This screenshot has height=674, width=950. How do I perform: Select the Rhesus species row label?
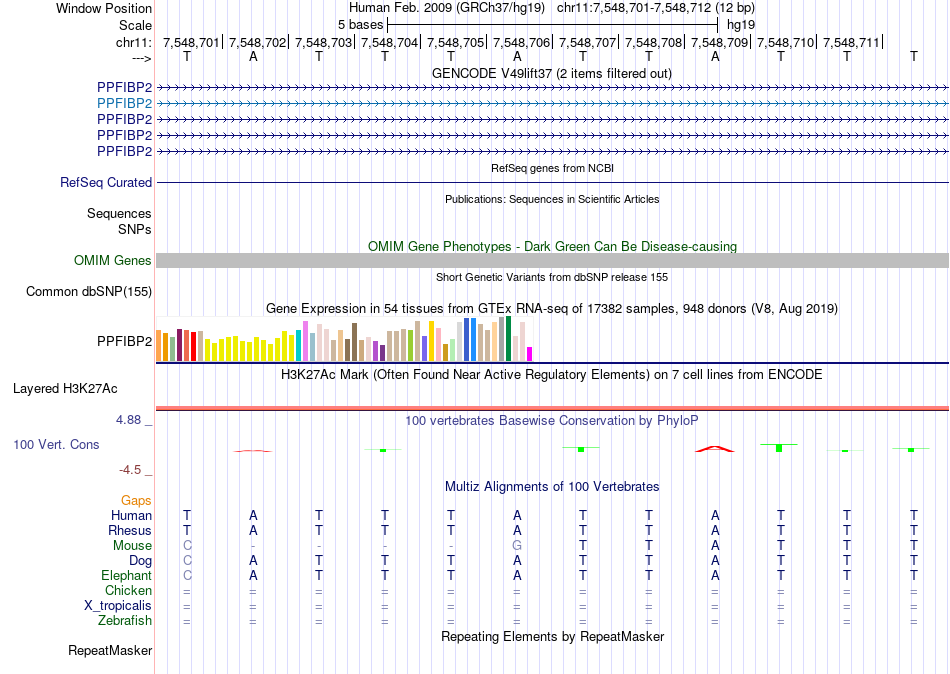pos(130,530)
